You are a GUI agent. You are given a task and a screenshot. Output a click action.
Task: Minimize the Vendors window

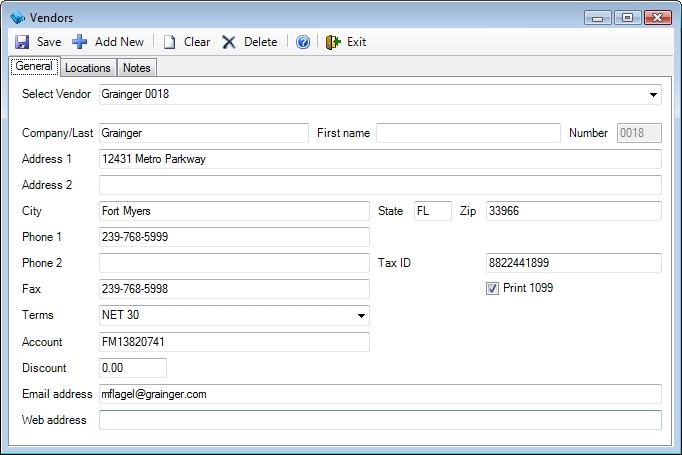(598, 18)
